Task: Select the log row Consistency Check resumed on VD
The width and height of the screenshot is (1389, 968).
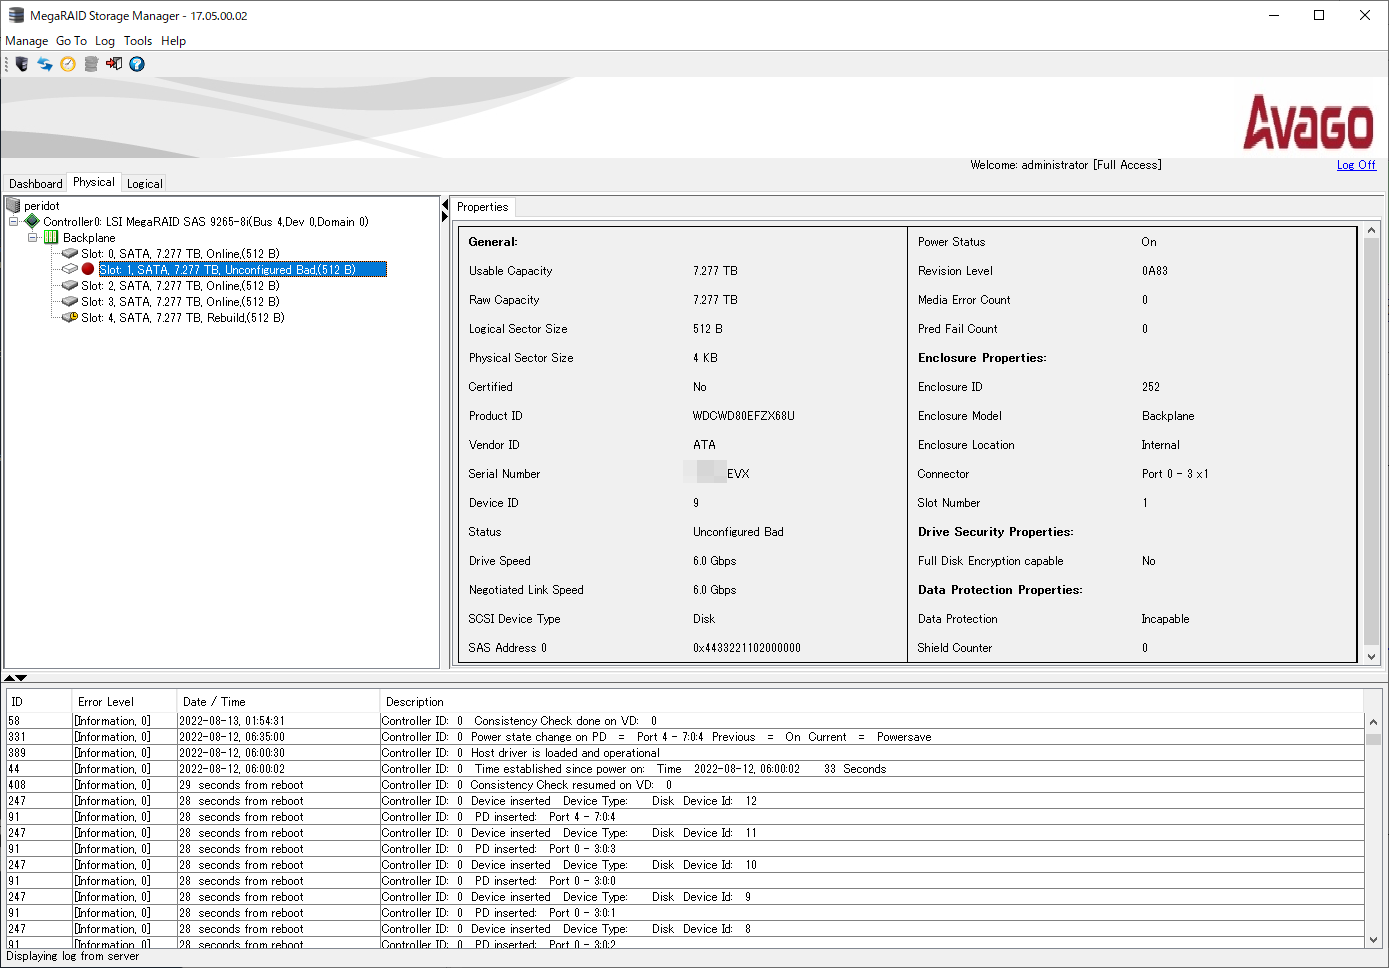Action: (x=685, y=785)
